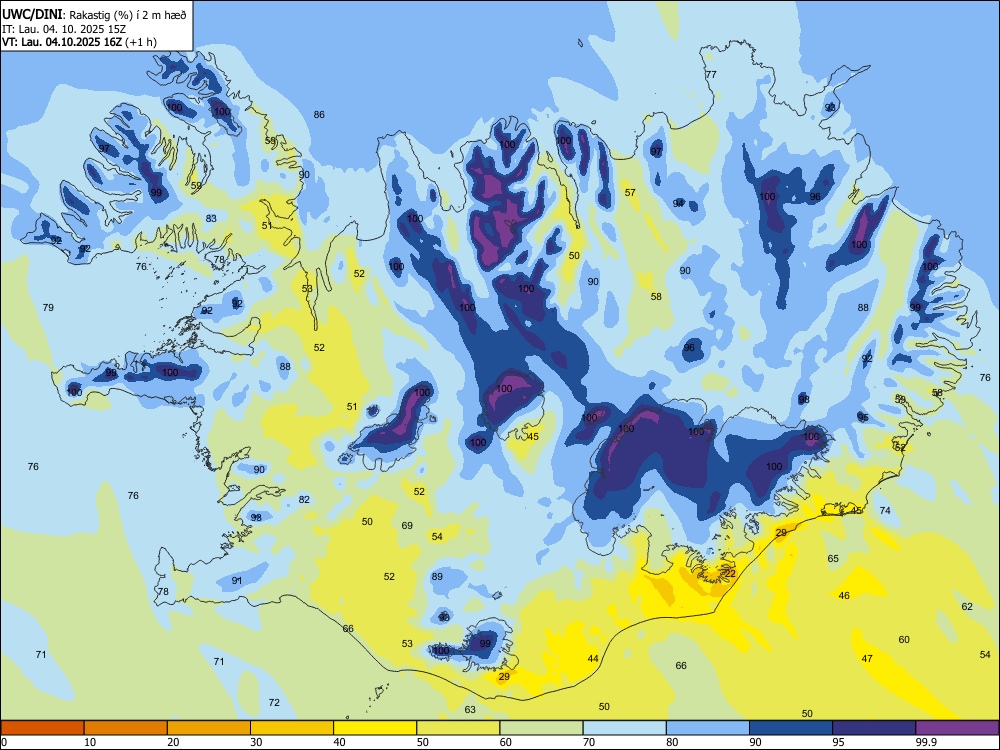
Task: Click the 0–10 dark orange legend swatch
Action: pyautogui.click(x=42, y=728)
